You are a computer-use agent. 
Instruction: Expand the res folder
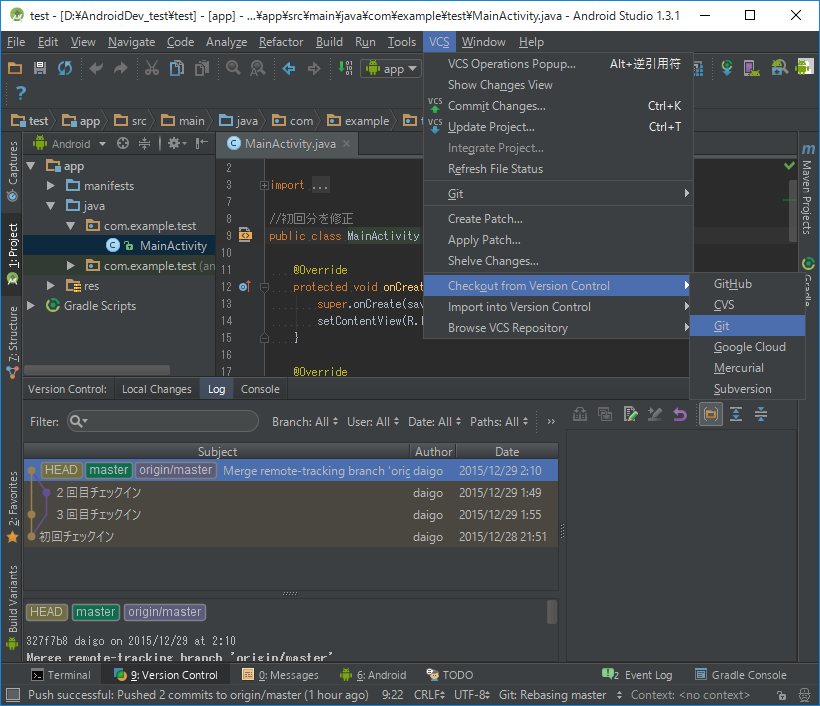tap(51, 286)
